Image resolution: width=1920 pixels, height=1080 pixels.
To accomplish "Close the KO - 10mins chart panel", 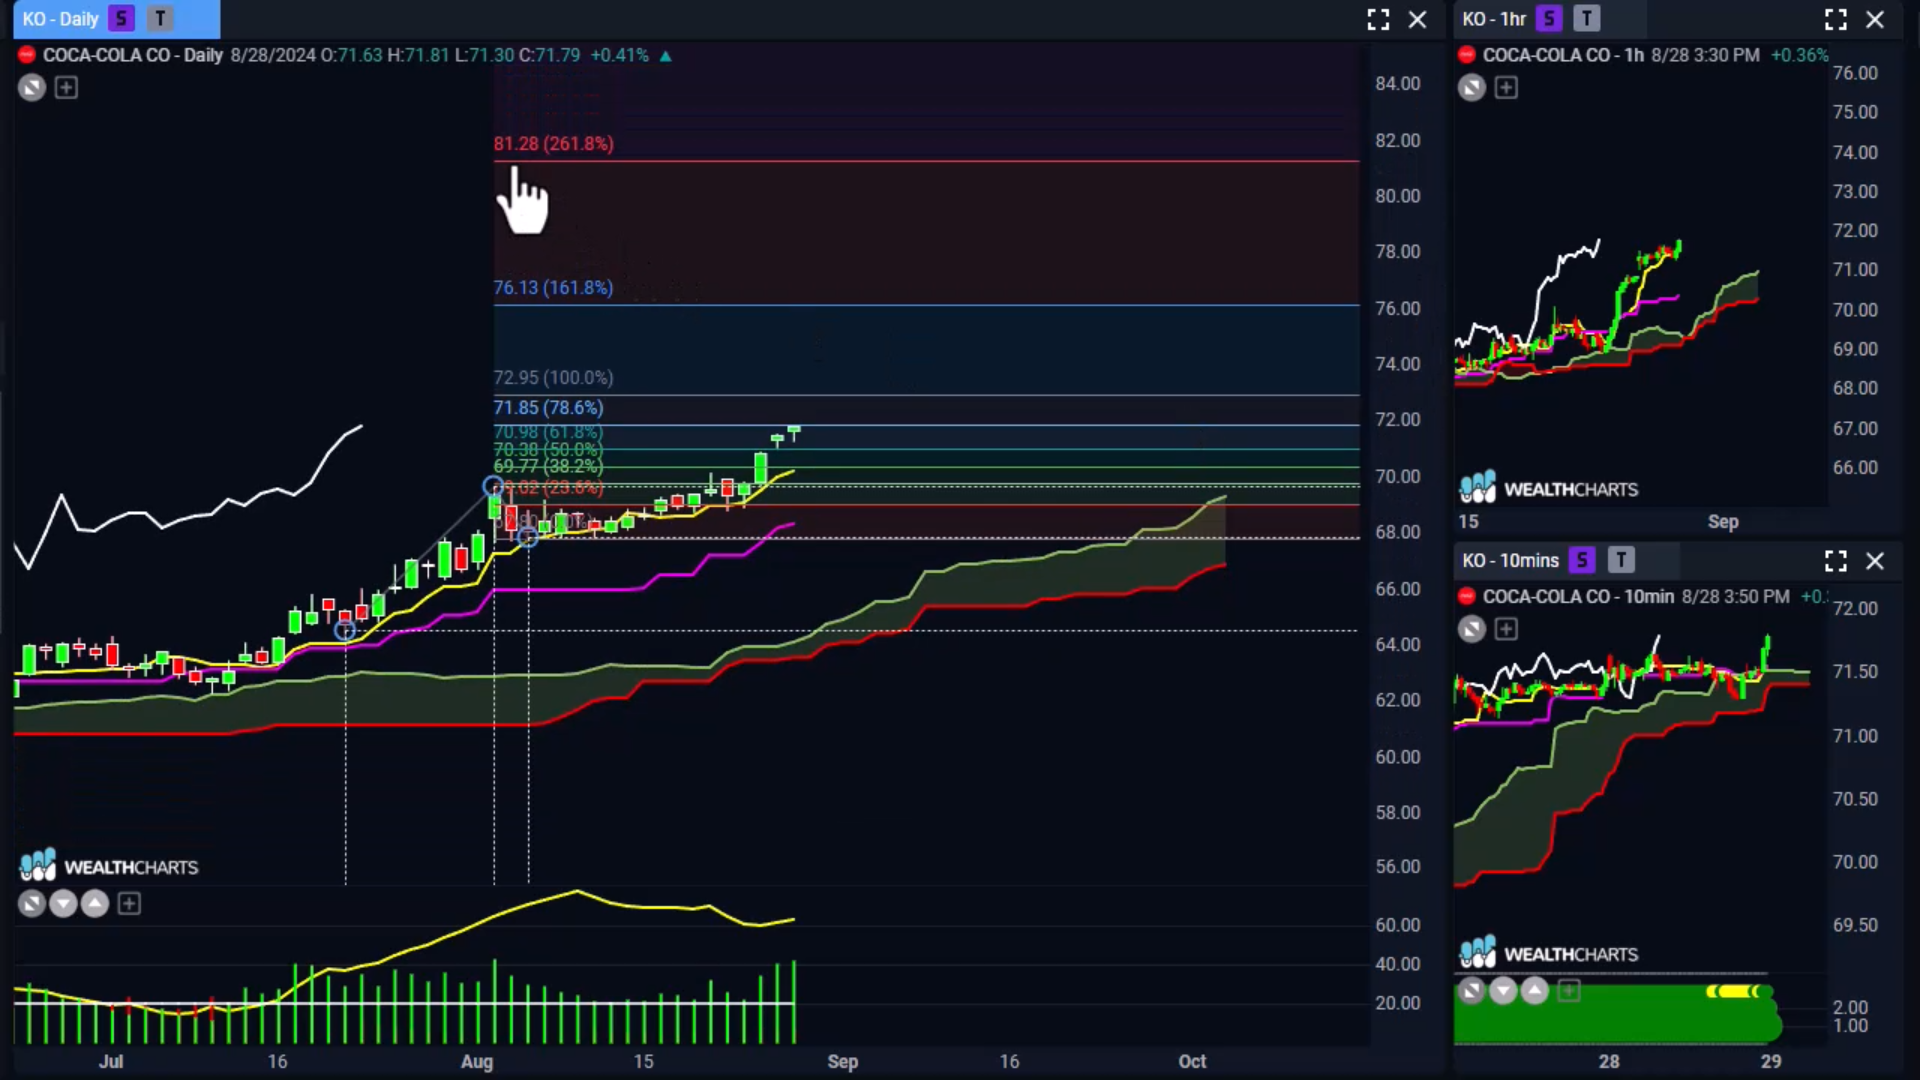I will pyautogui.click(x=1875, y=561).
